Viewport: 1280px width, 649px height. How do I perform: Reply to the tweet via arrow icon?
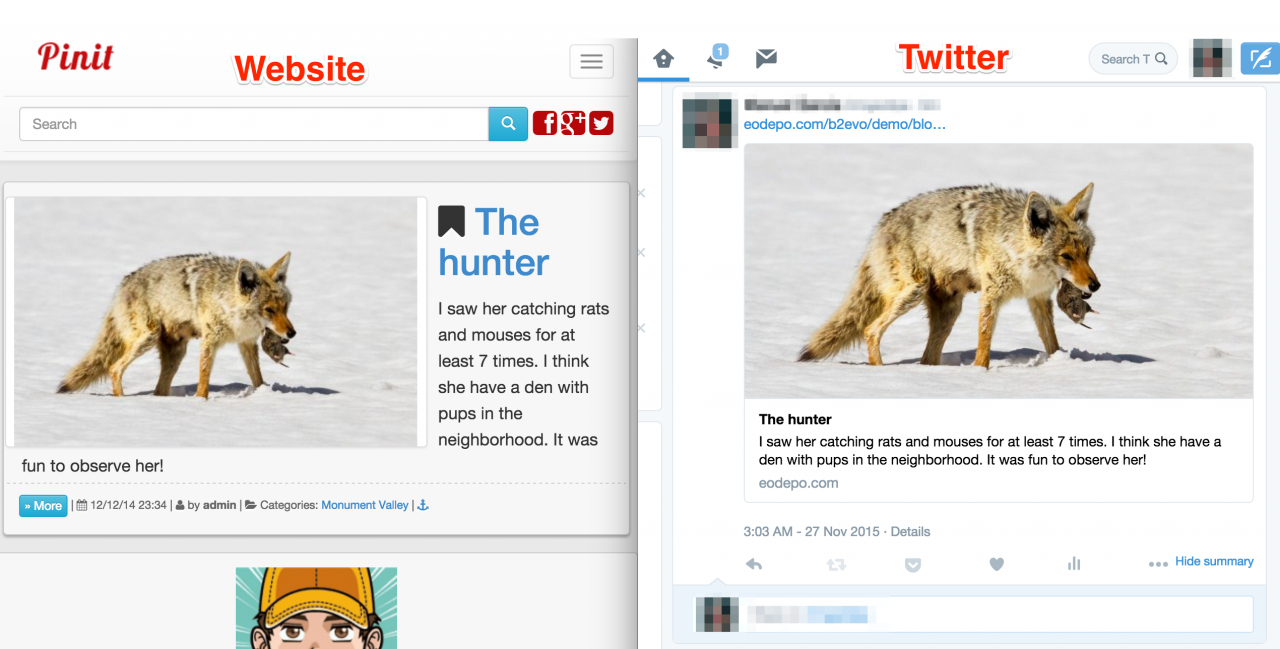[754, 564]
